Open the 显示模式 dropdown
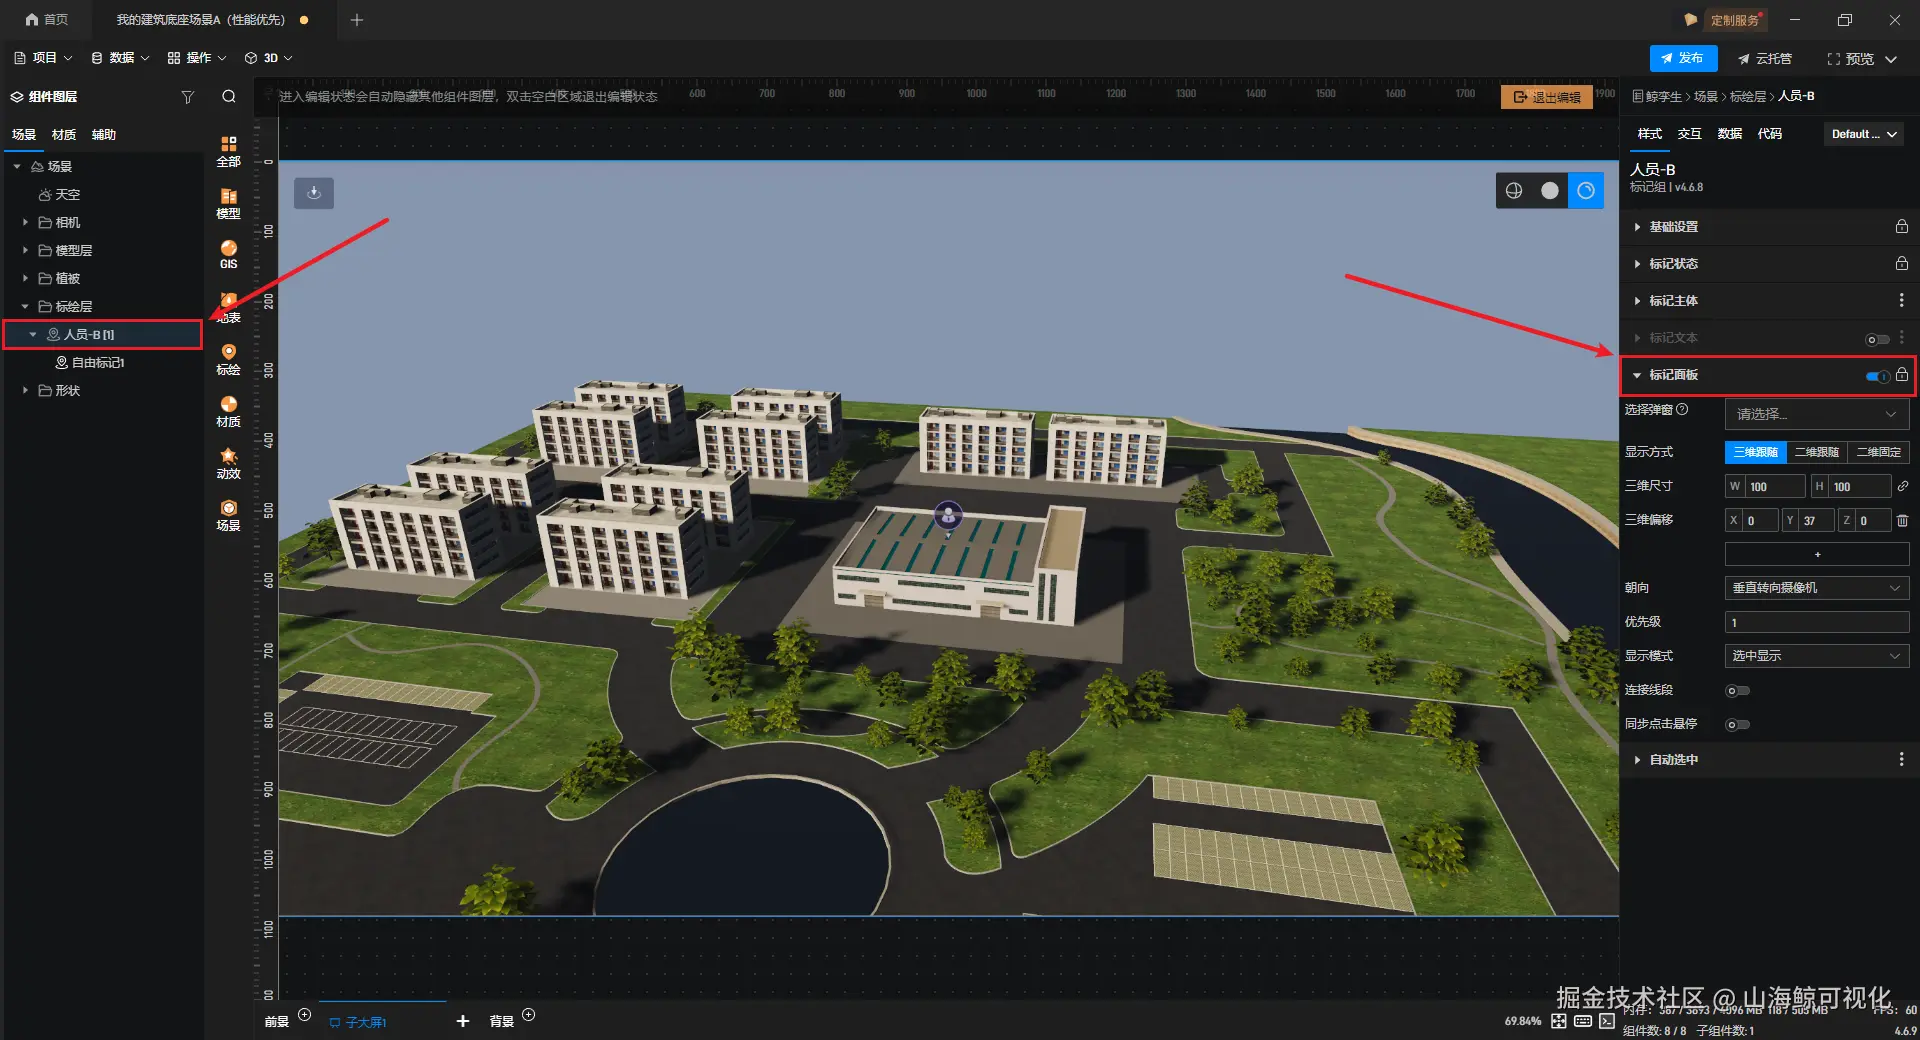 [1817, 656]
